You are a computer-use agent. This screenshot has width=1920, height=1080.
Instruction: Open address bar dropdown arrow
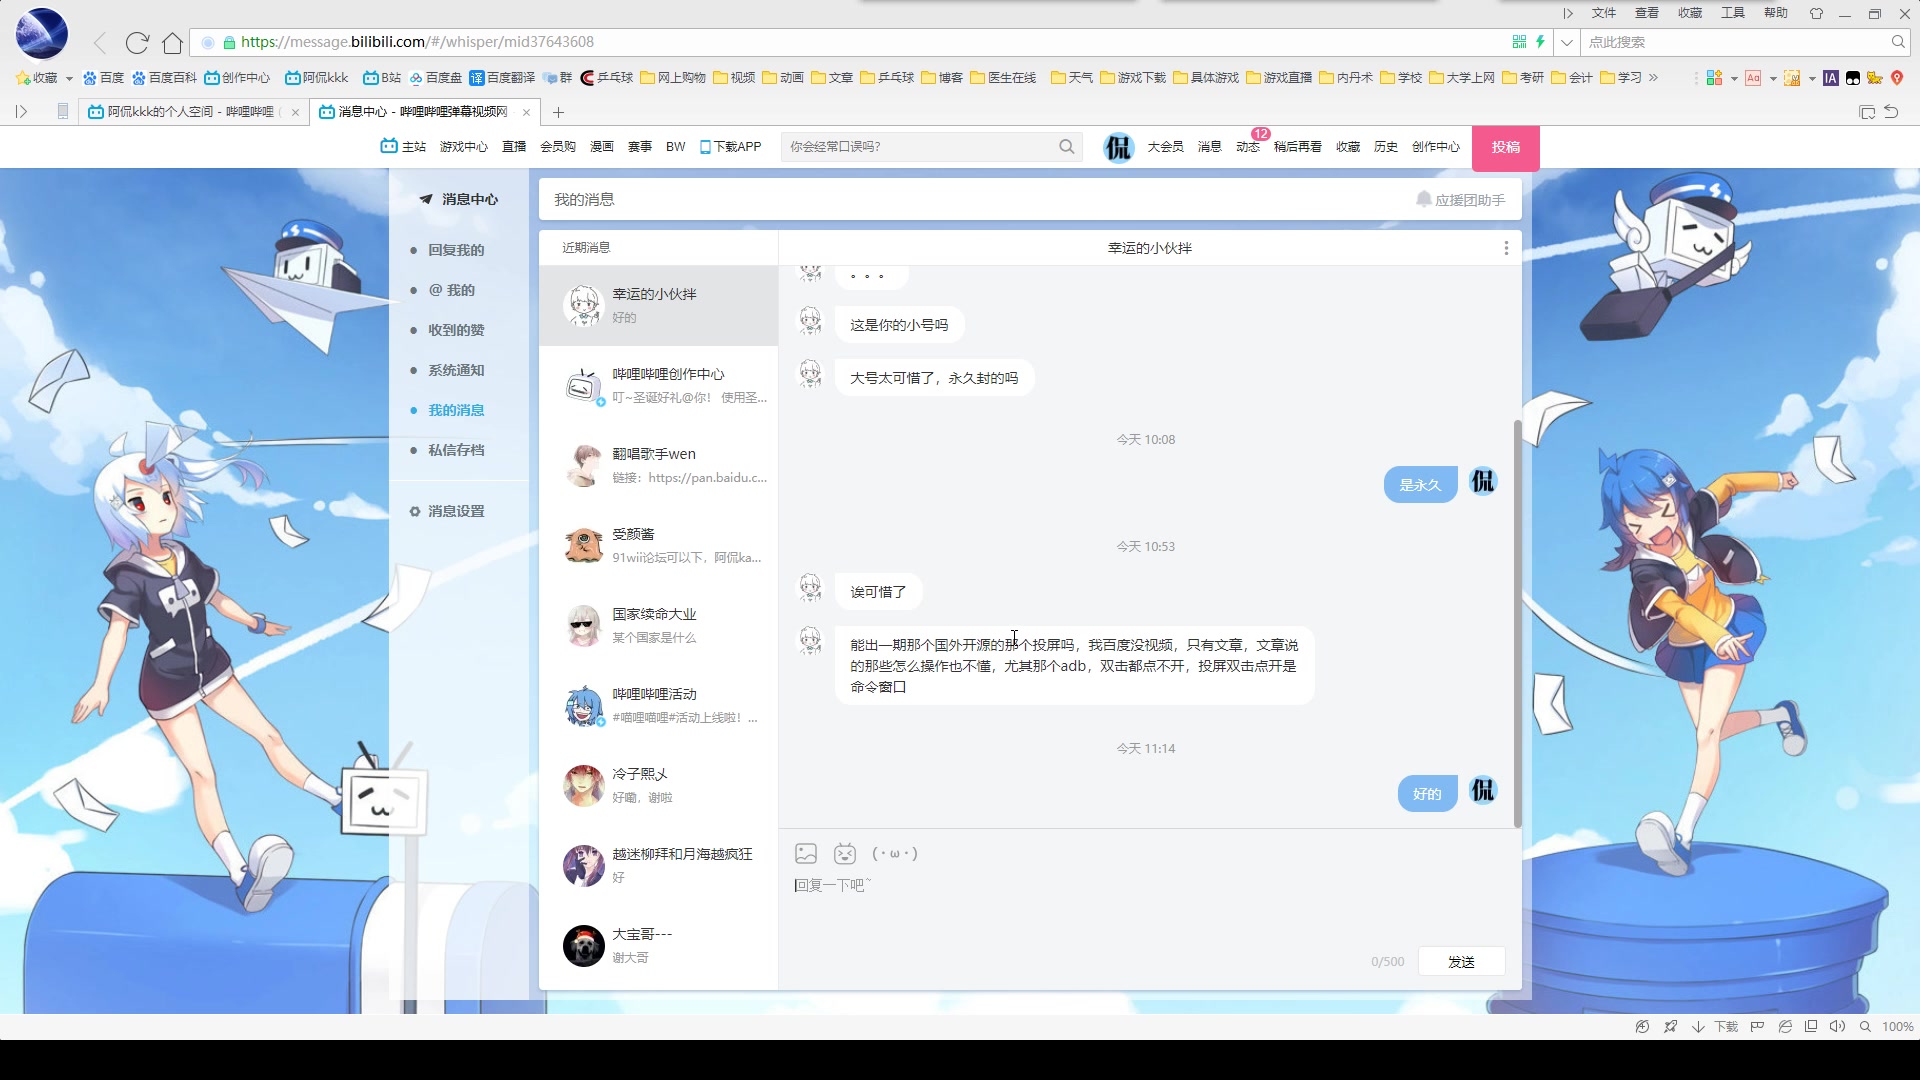[x=1566, y=42]
